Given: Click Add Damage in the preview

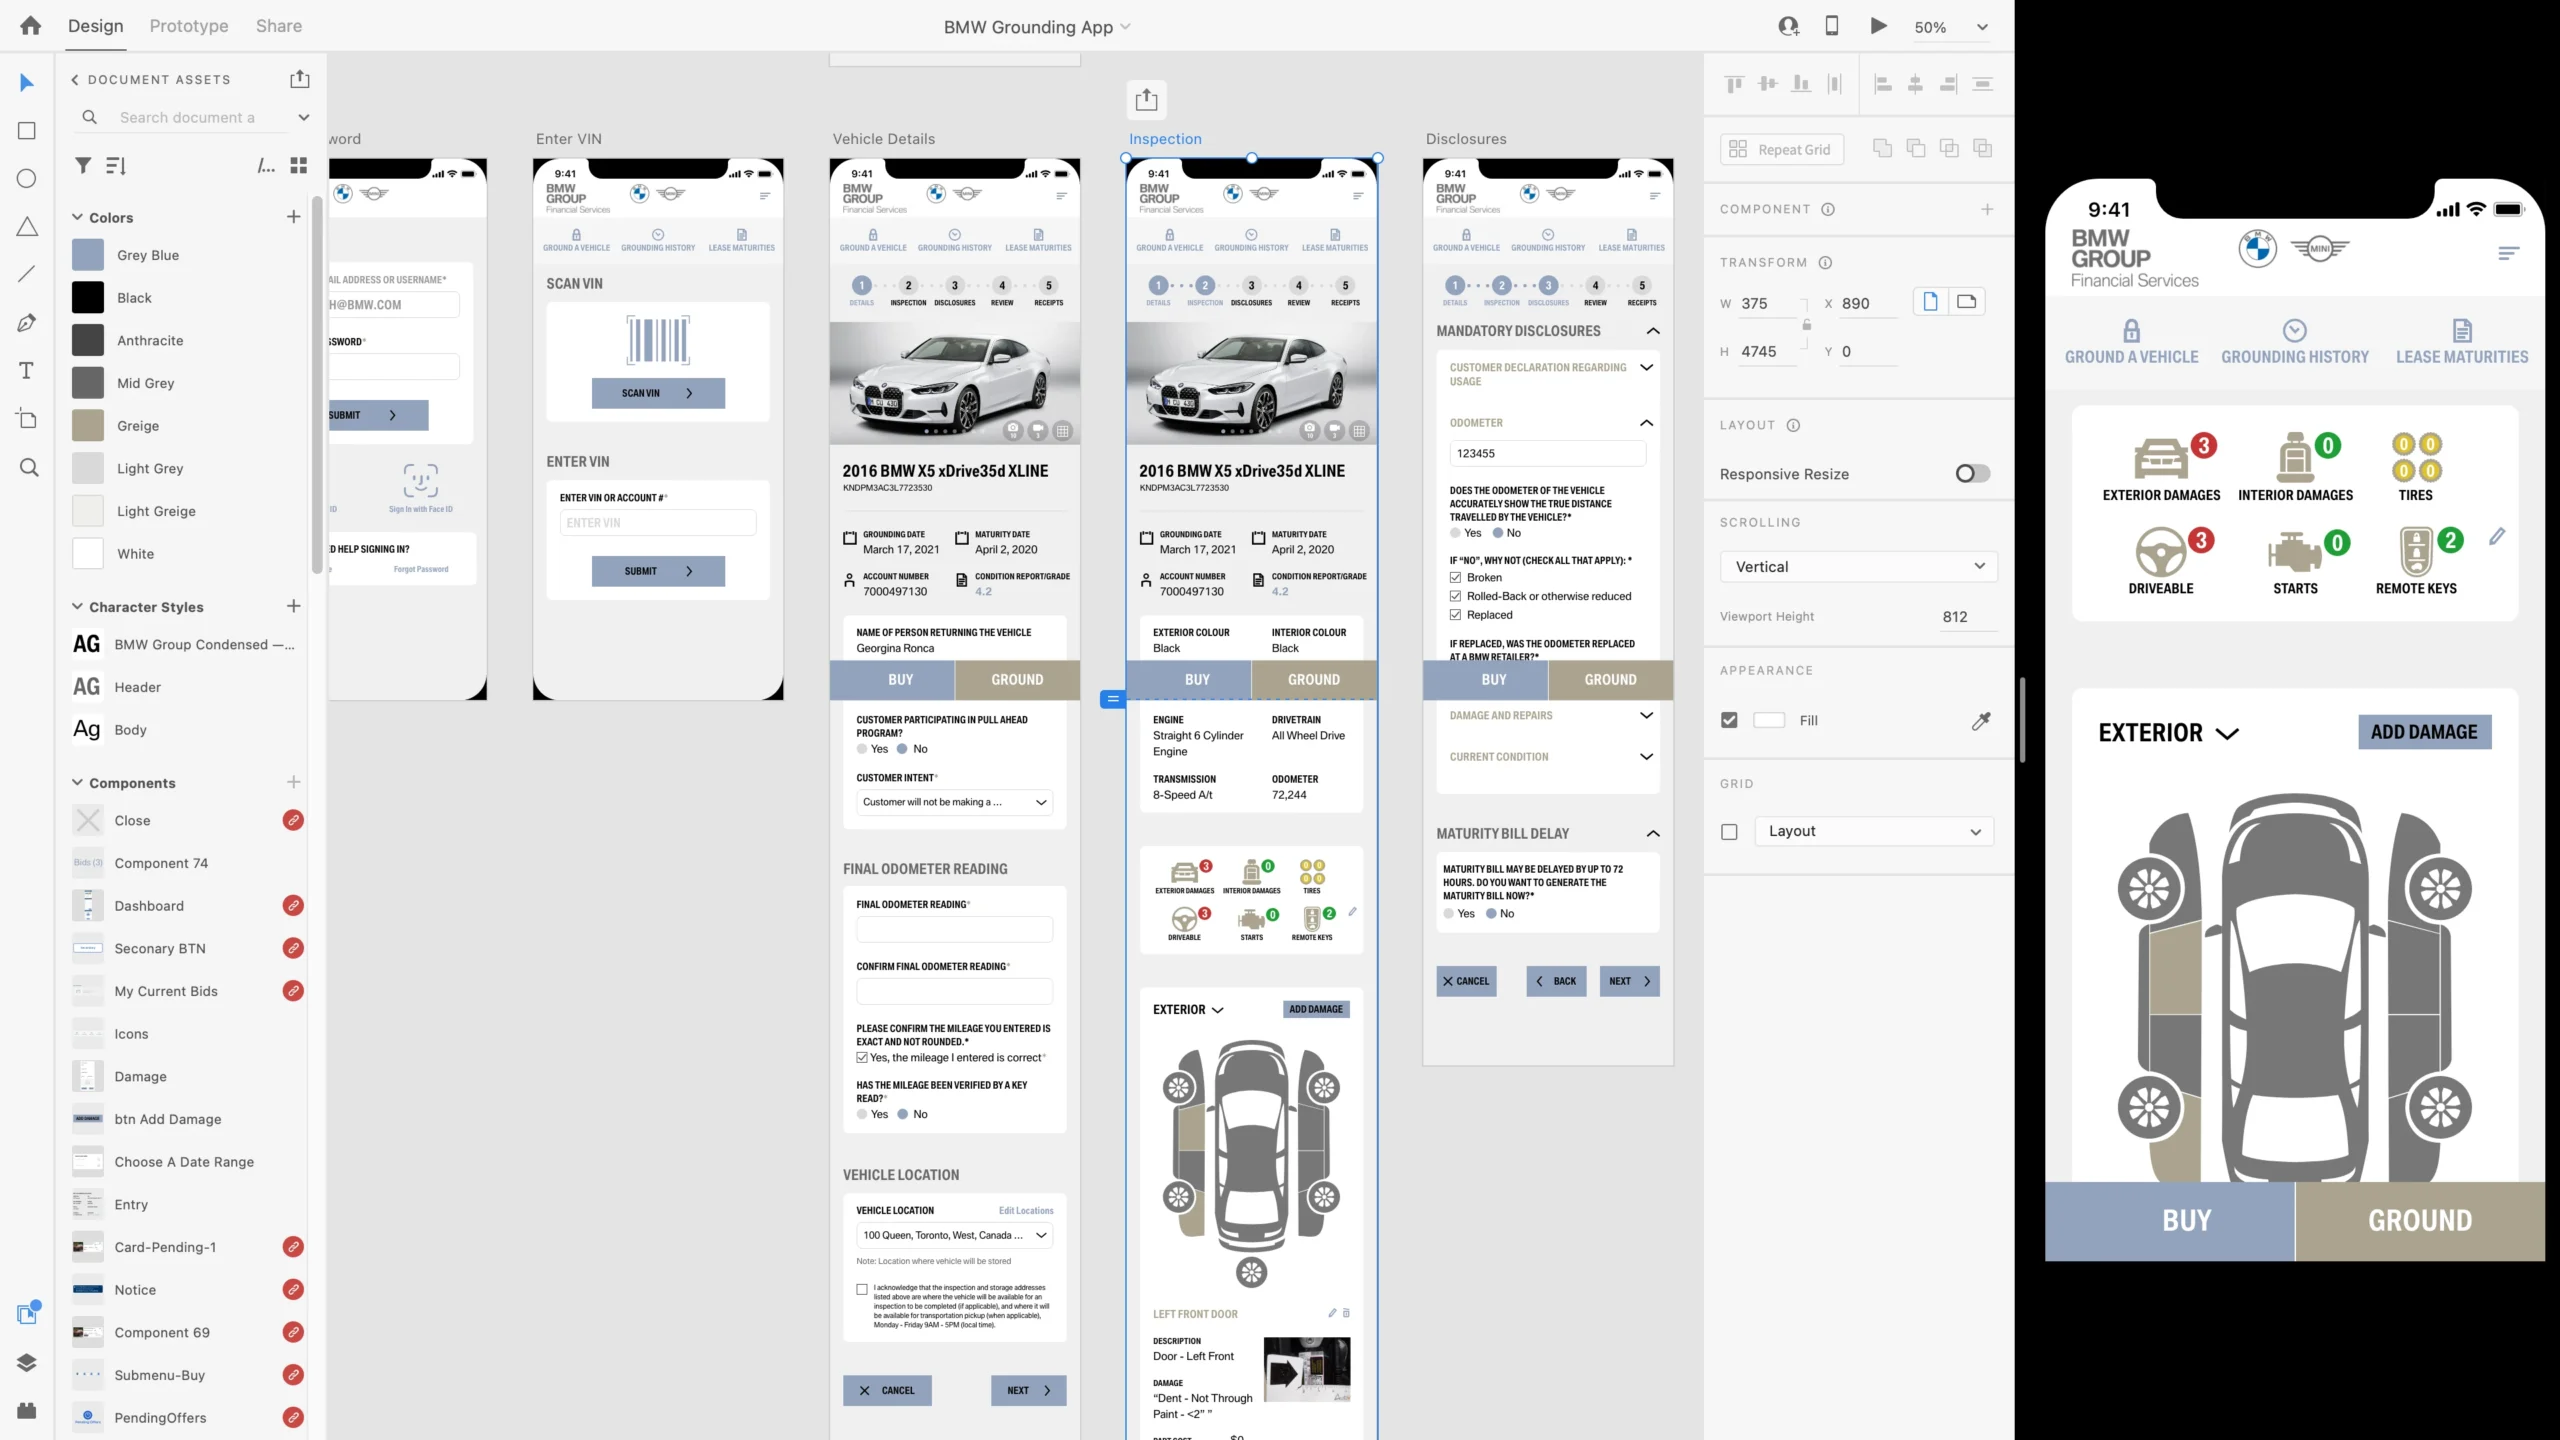Looking at the screenshot, I should pos(2424,732).
